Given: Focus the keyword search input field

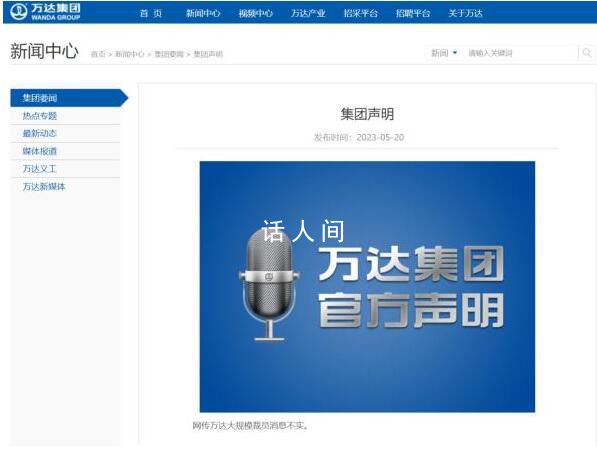Looking at the screenshot, I should 520,53.
